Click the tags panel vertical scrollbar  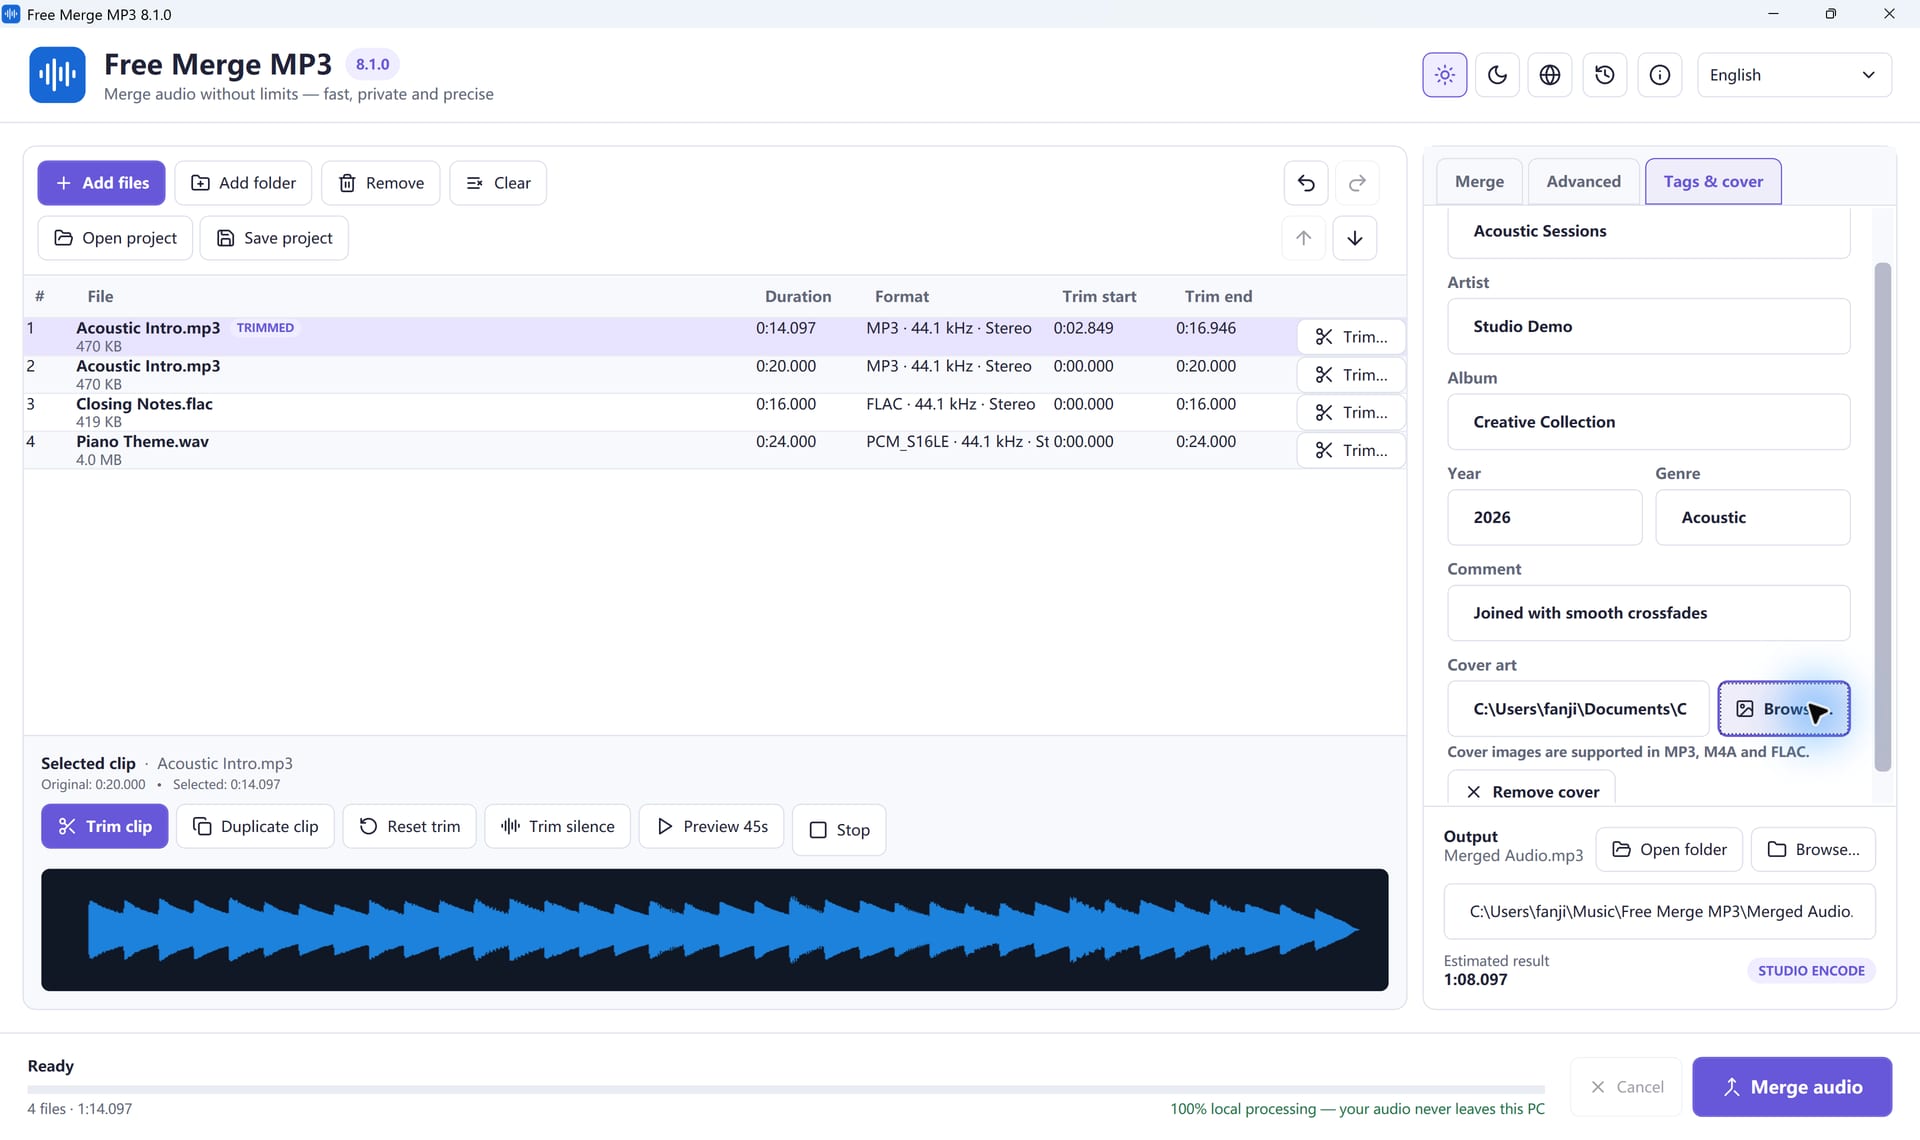1883,517
